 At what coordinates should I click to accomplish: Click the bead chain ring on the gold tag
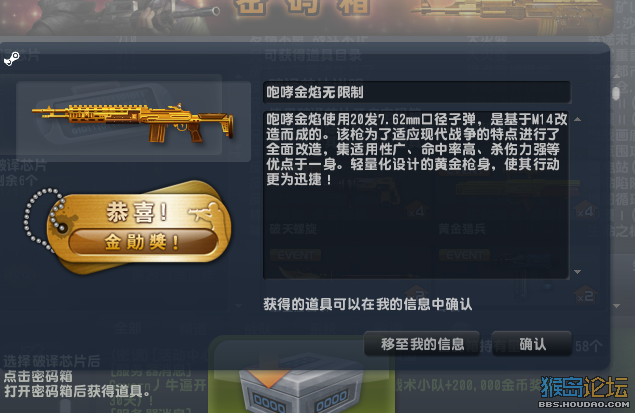point(40,219)
